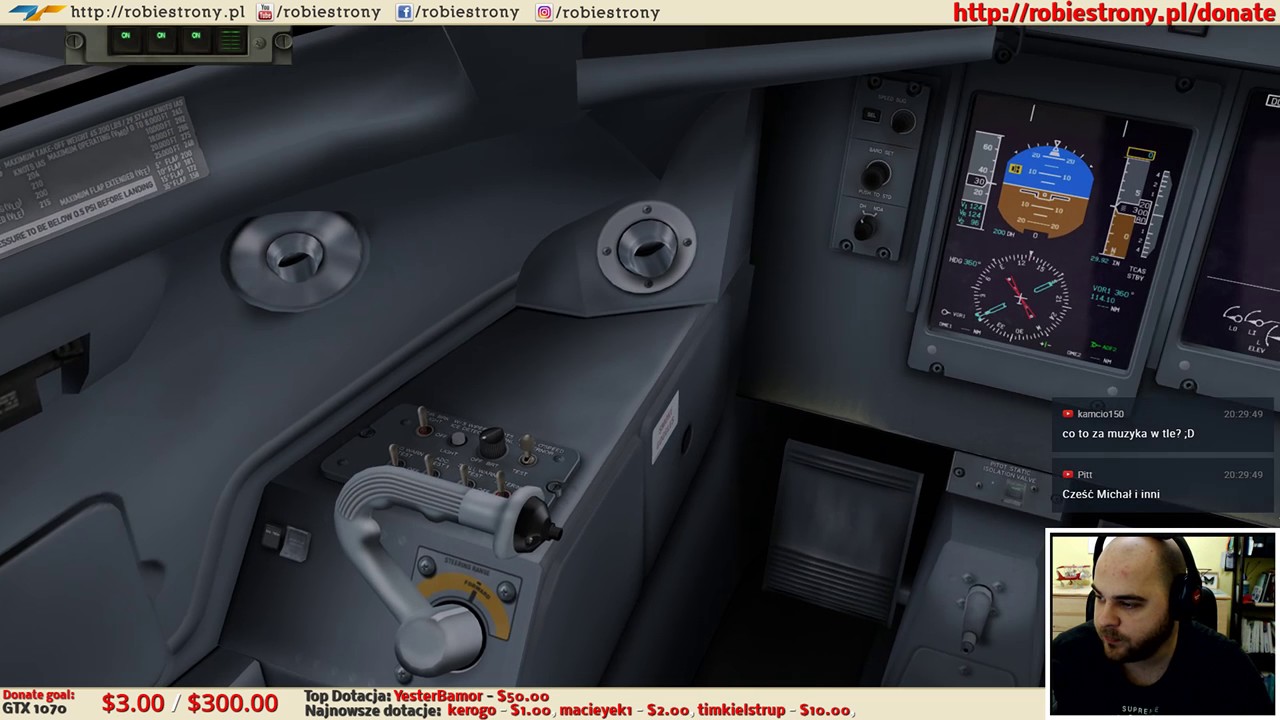Click chat message 'Cześć Michał i inni'
Viewport: 1280px width, 720px height.
tap(1111, 494)
